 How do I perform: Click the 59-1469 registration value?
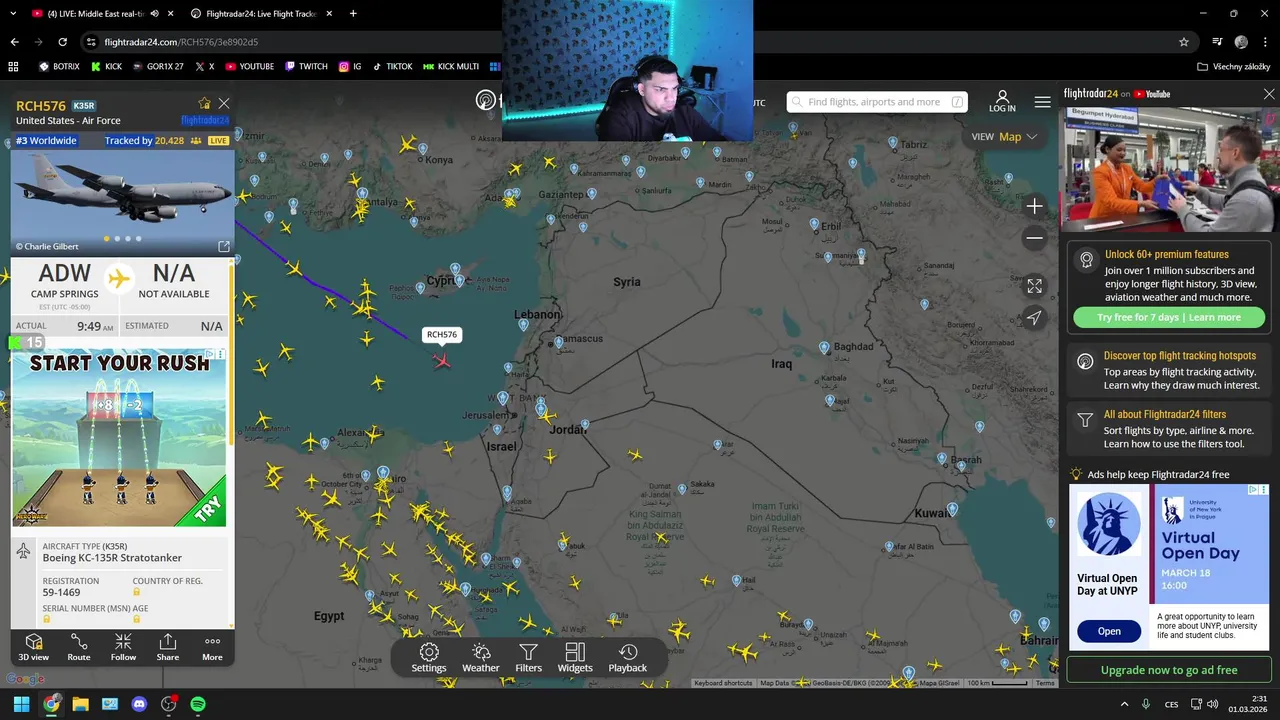62,593
